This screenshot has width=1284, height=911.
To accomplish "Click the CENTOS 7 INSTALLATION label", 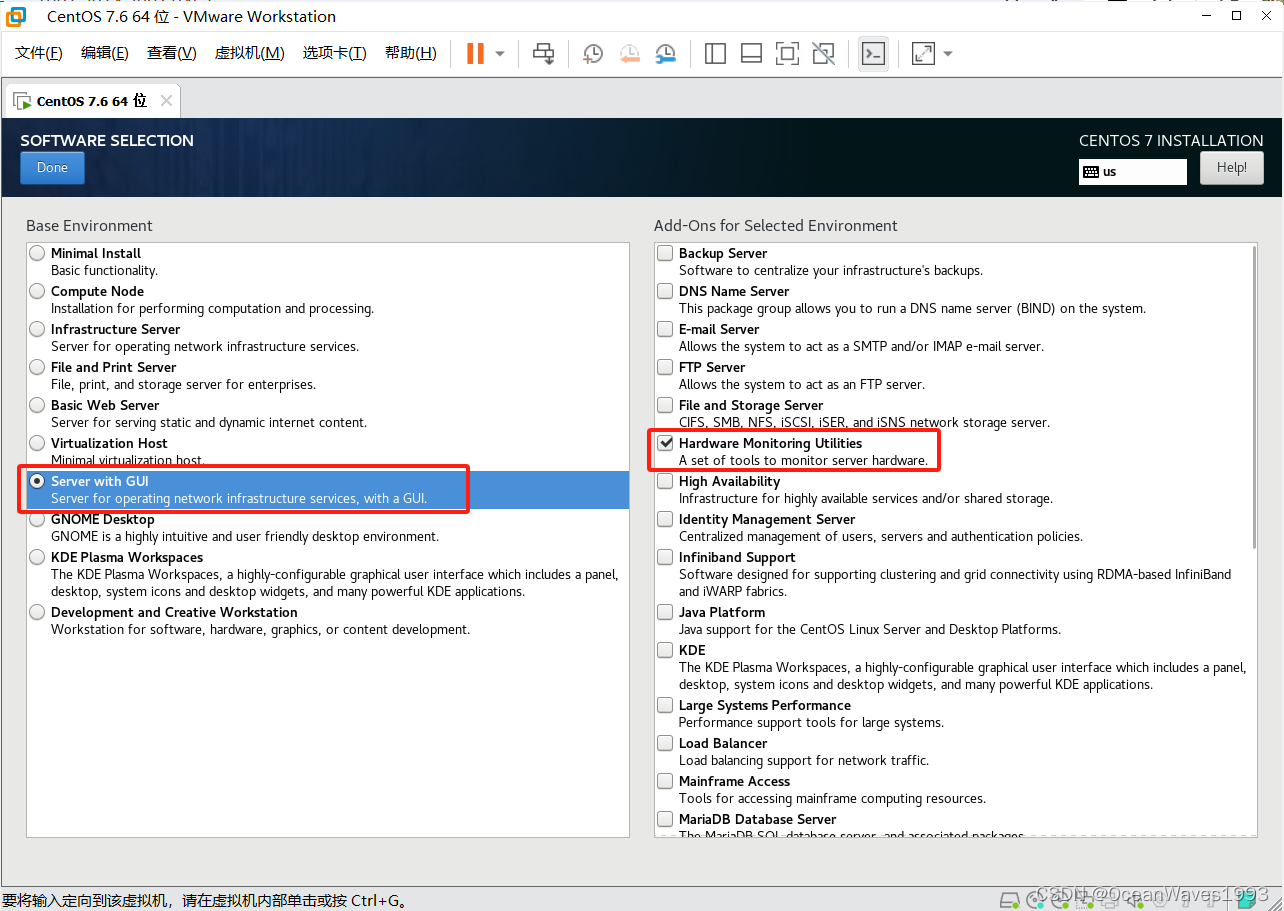I will 1171,141.
